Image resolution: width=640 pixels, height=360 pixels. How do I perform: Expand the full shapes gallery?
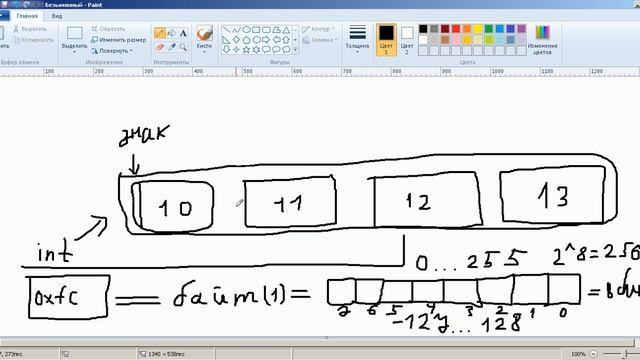coord(296,50)
